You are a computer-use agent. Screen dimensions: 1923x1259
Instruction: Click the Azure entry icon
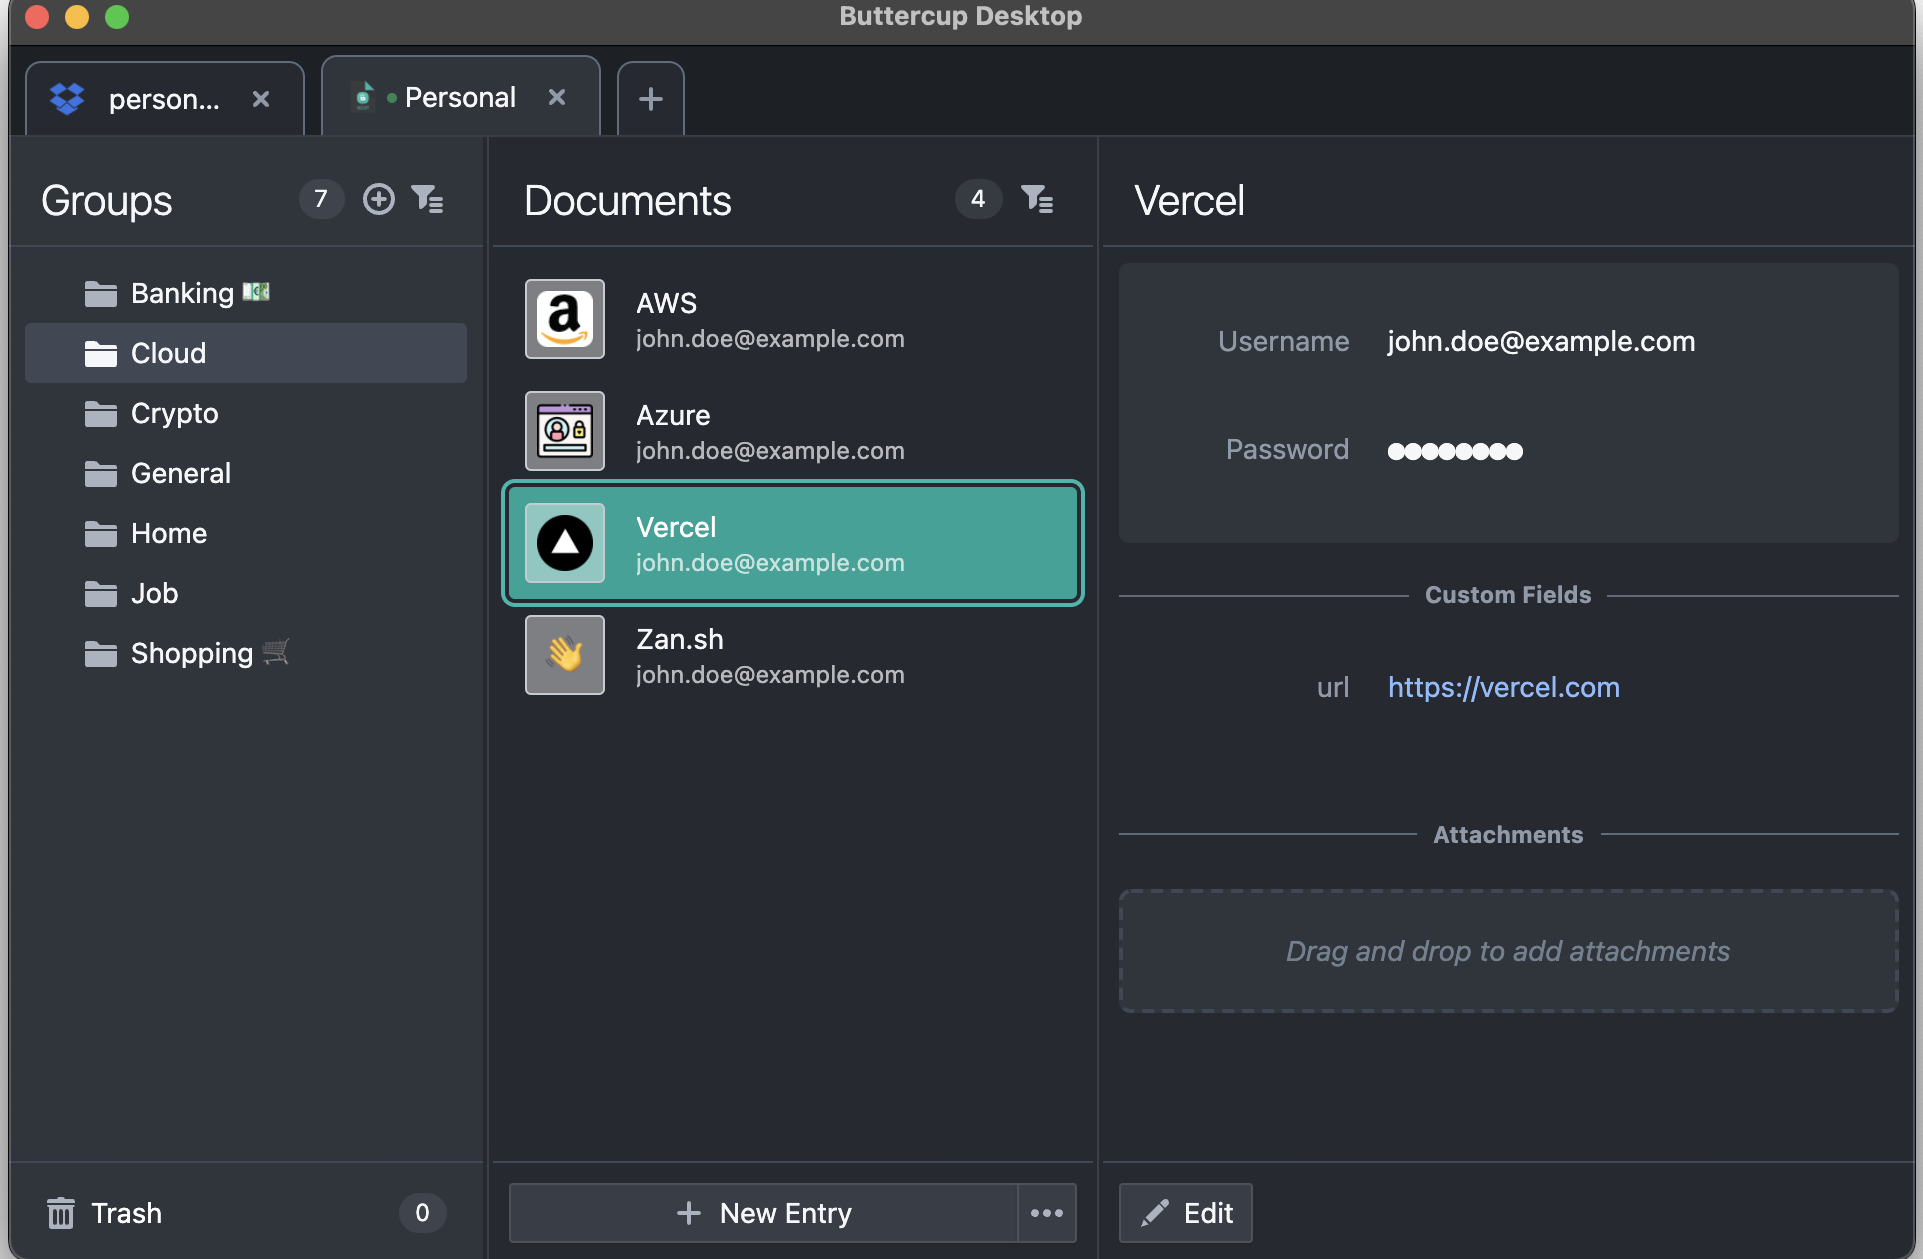pos(565,431)
